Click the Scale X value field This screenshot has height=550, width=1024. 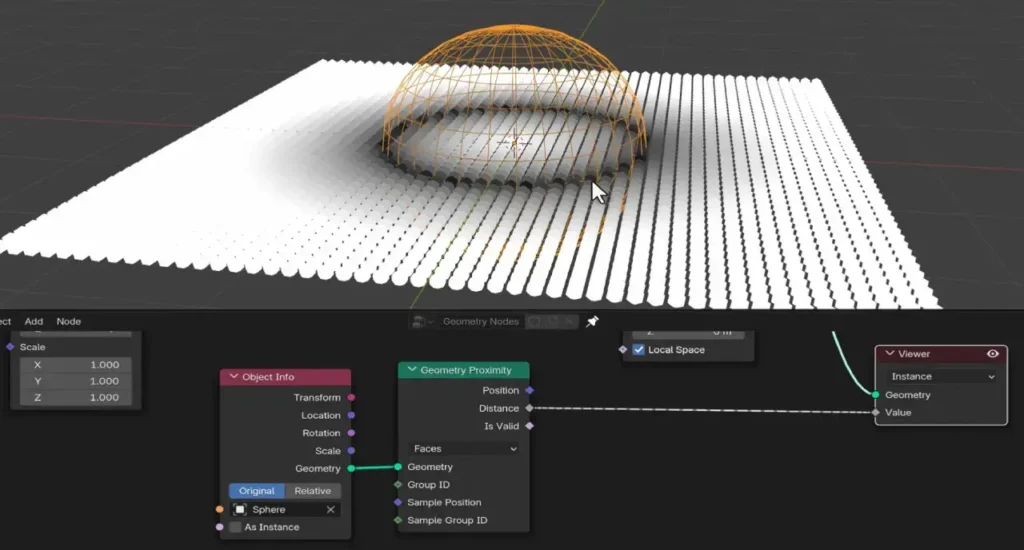tap(76, 365)
